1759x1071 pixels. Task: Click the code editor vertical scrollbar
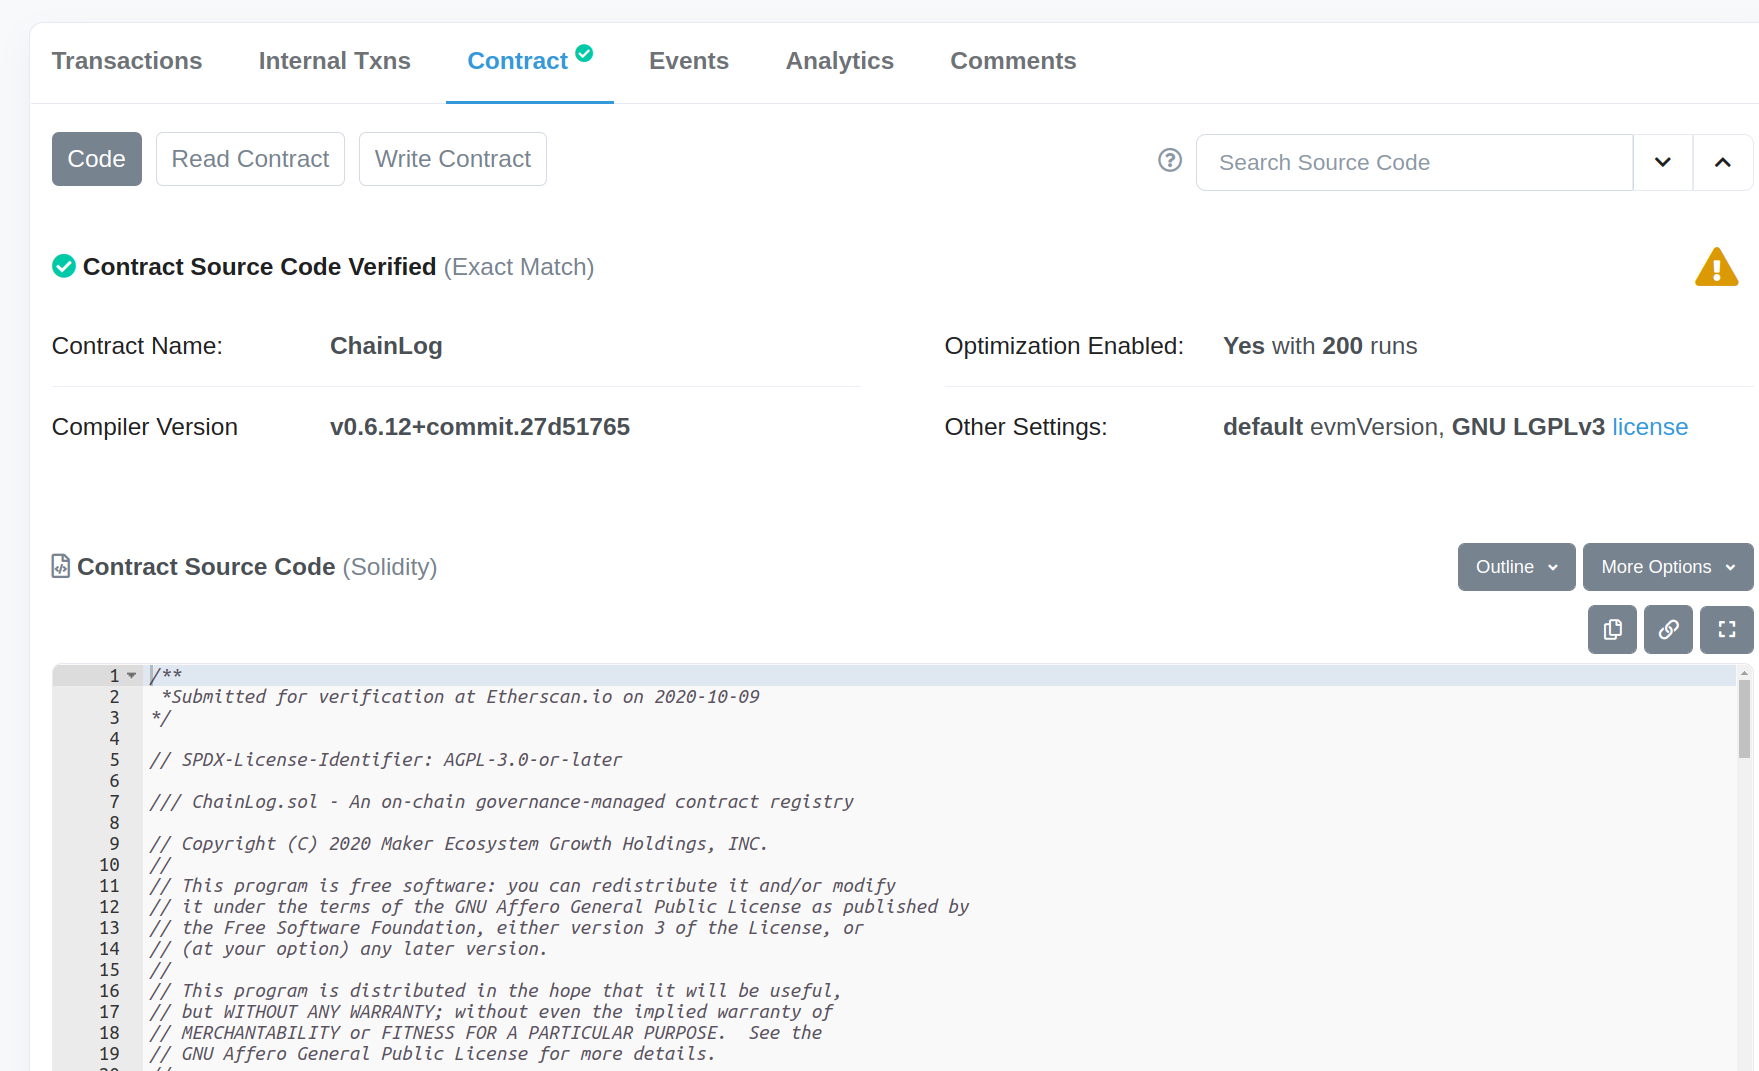point(1744,720)
